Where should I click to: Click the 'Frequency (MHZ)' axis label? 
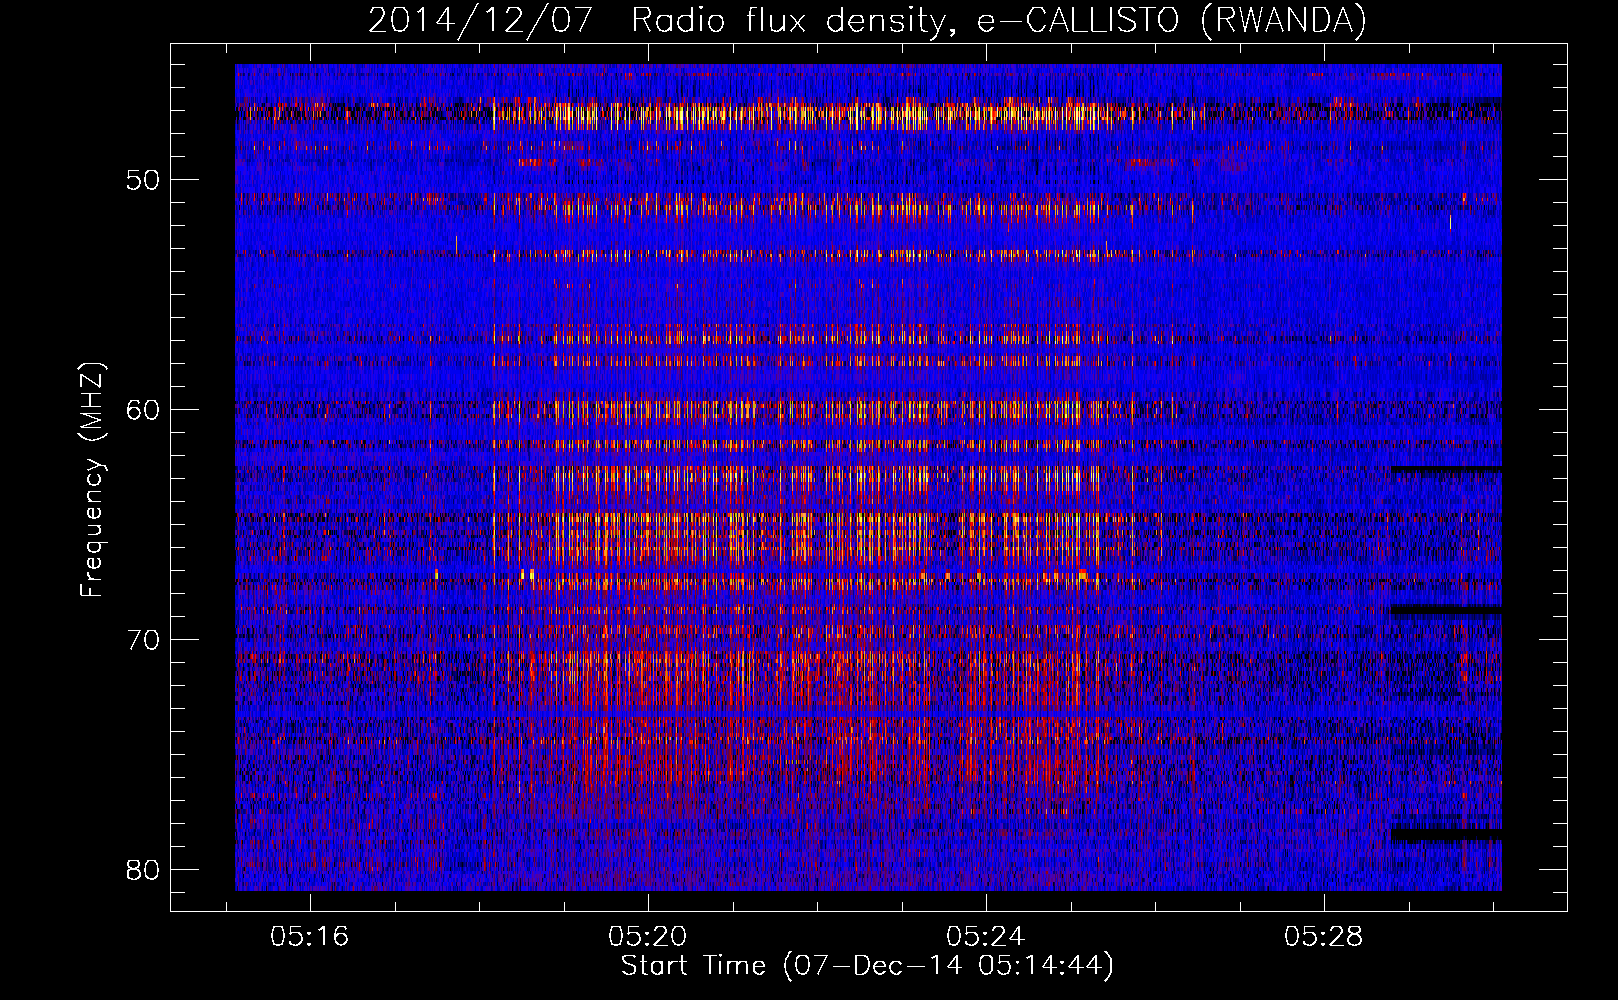pos(91,479)
